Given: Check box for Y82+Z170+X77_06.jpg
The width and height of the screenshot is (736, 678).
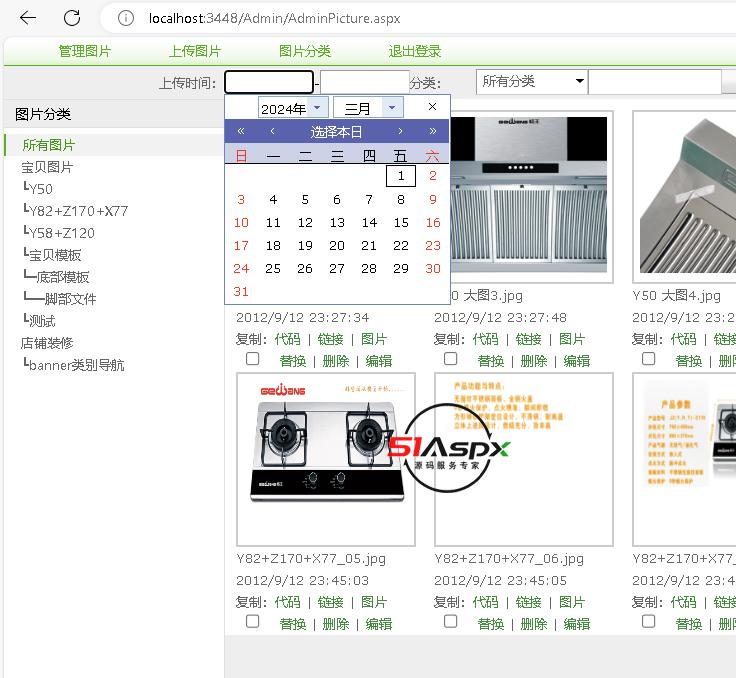Looking at the screenshot, I should (451, 622).
